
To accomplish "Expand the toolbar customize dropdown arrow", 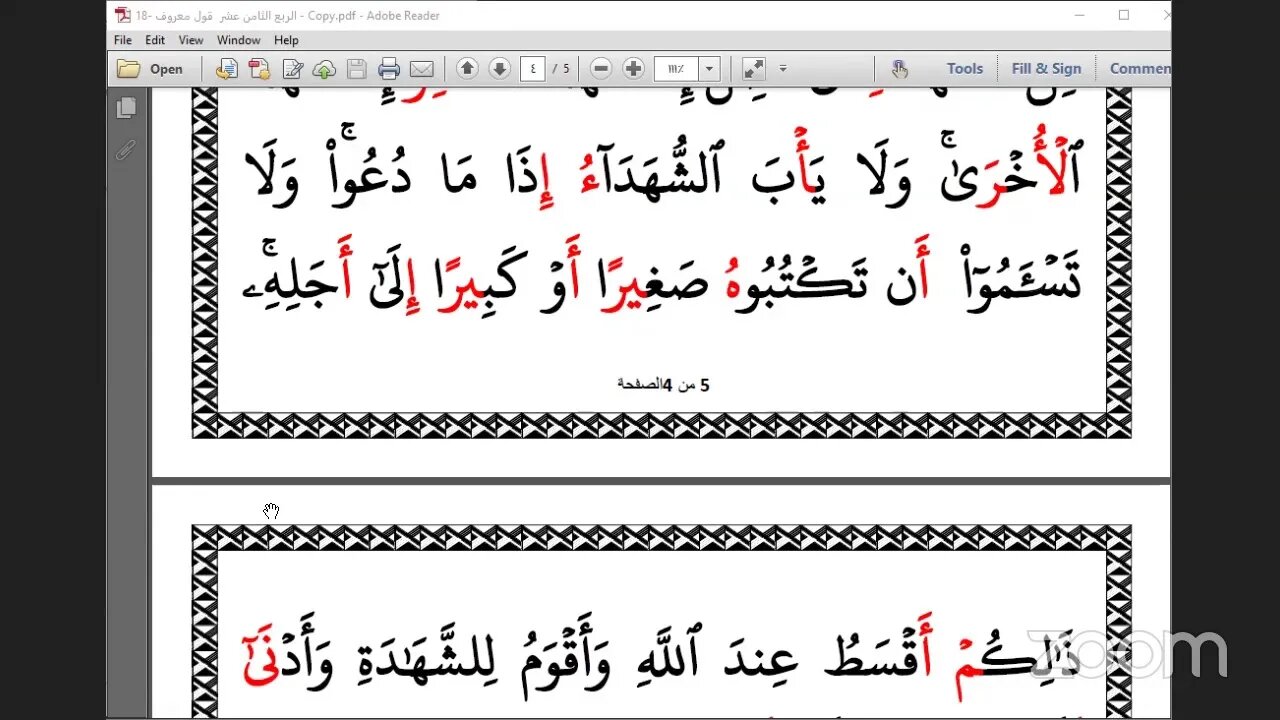I will (783, 69).
